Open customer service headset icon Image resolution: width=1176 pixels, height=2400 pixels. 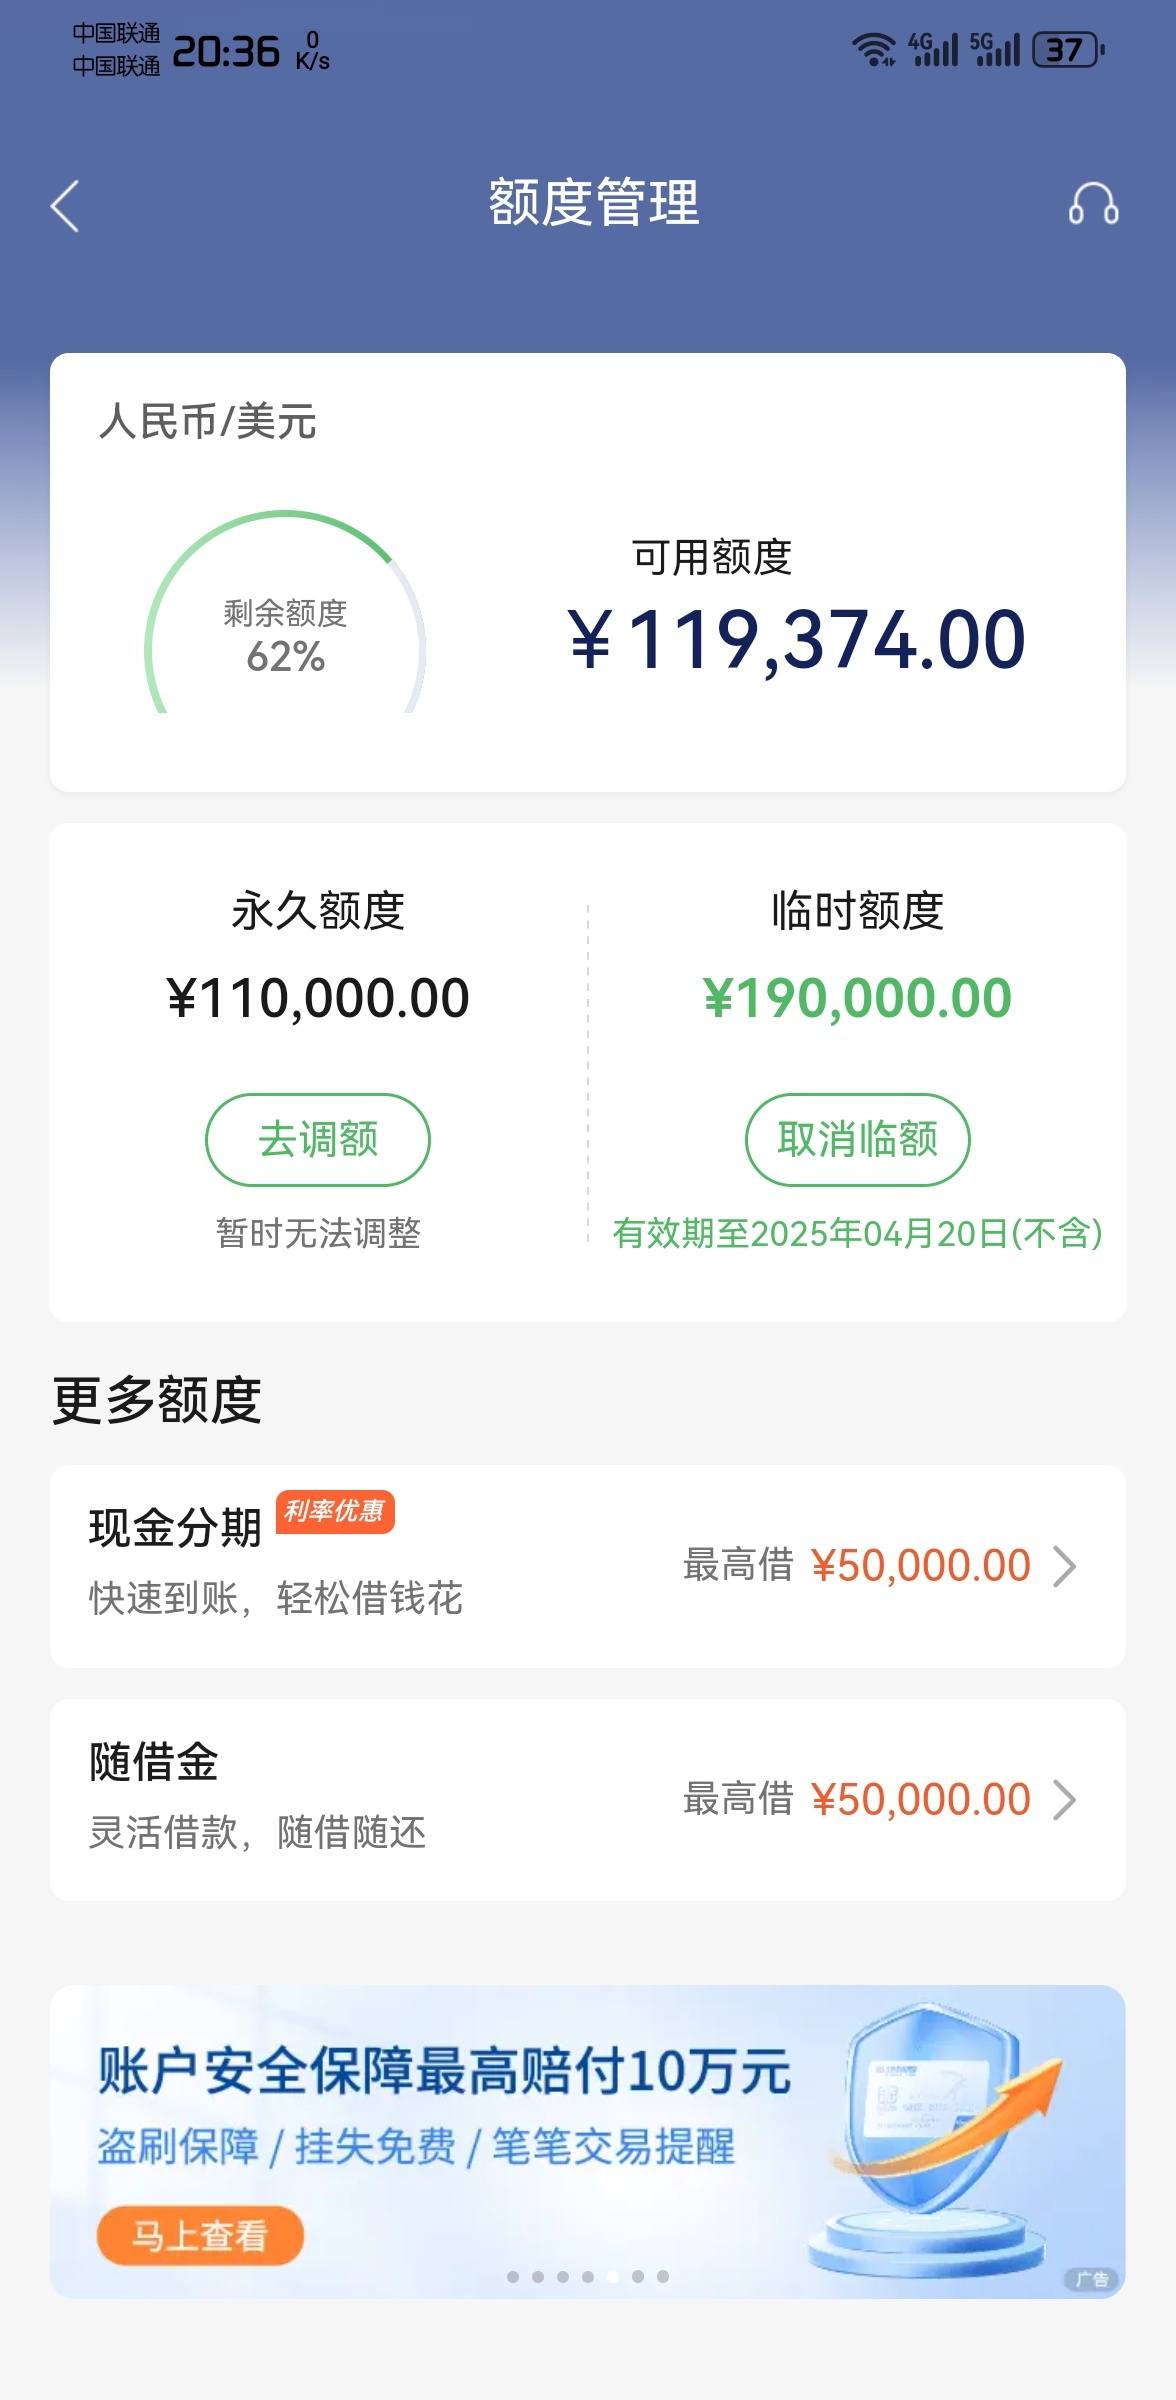coord(1093,204)
